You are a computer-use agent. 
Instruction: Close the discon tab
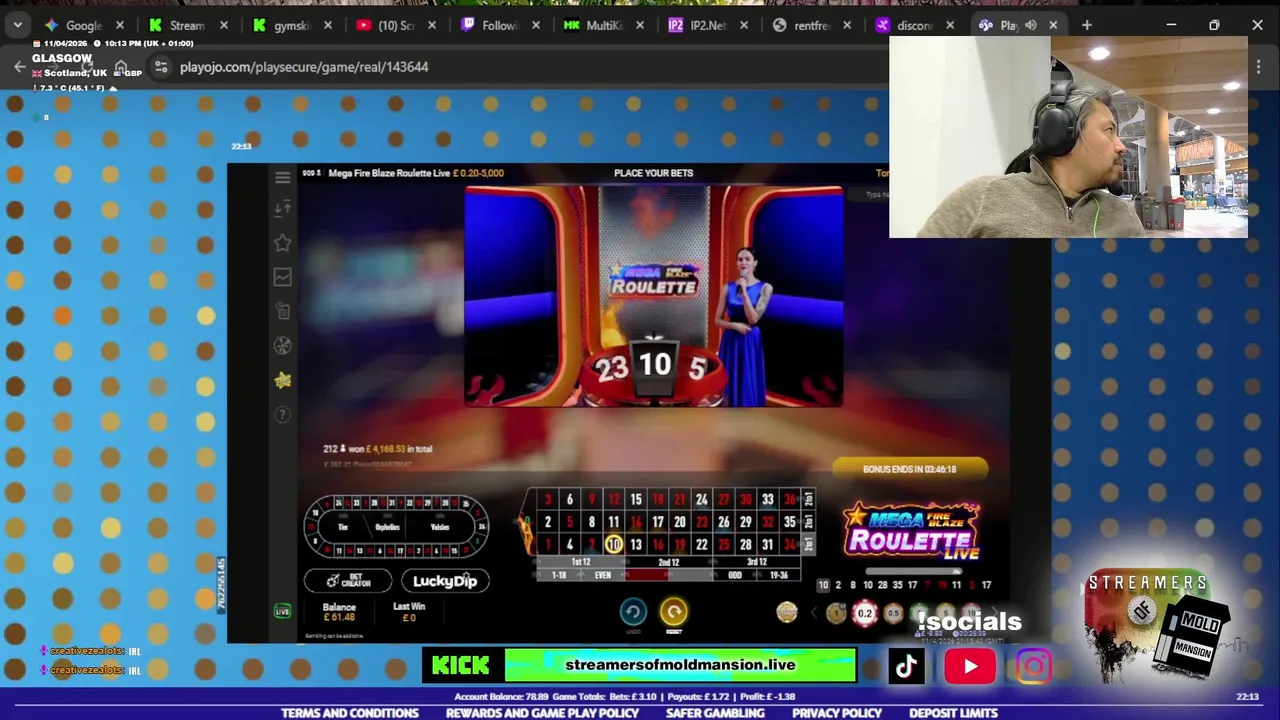point(950,25)
